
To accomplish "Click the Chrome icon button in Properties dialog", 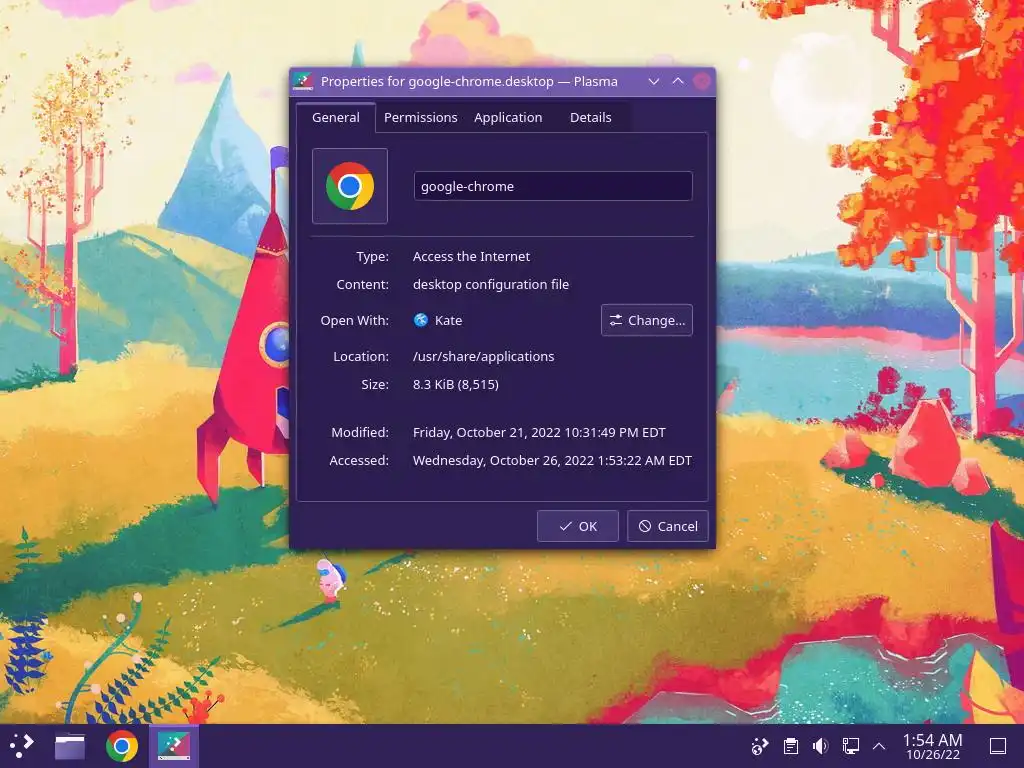I will point(349,186).
